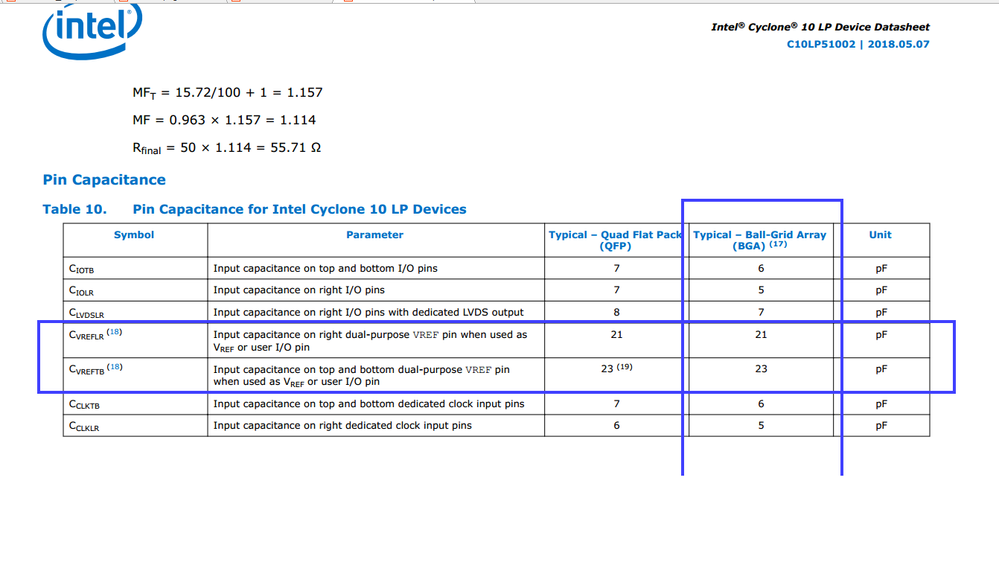Viewport: 999px width, 565px height.
Task: Click the MF = 0.963 × 1.157 equation
Action: [224, 120]
